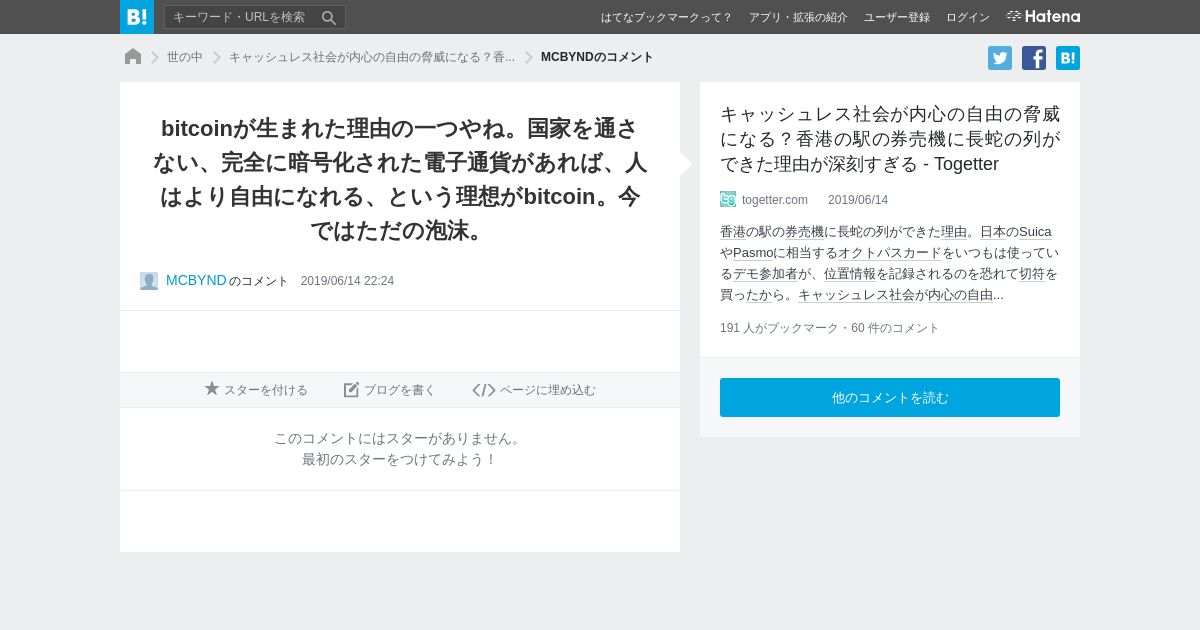Screen dimensions: 1200x630
Task: Click togetter.com favicon icon
Action: coord(728,199)
